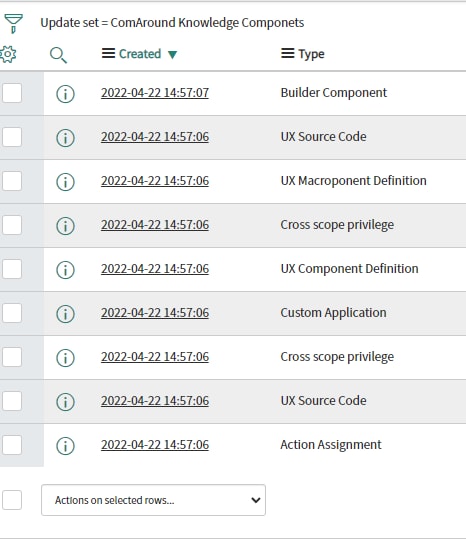This screenshot has width=466, height=543.
Task: Select the Custom Application row checkbox
Action: coord(12,313)
